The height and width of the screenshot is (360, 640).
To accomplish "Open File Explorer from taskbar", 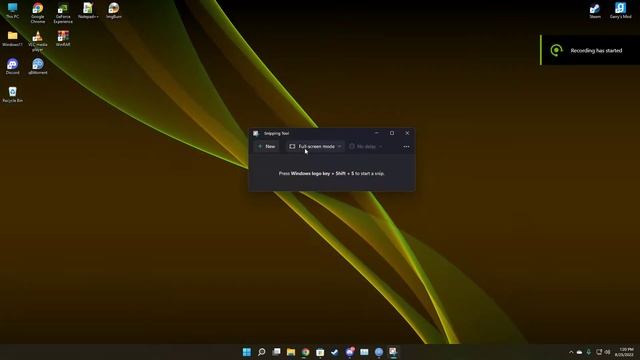I will [x=291, y=352].
